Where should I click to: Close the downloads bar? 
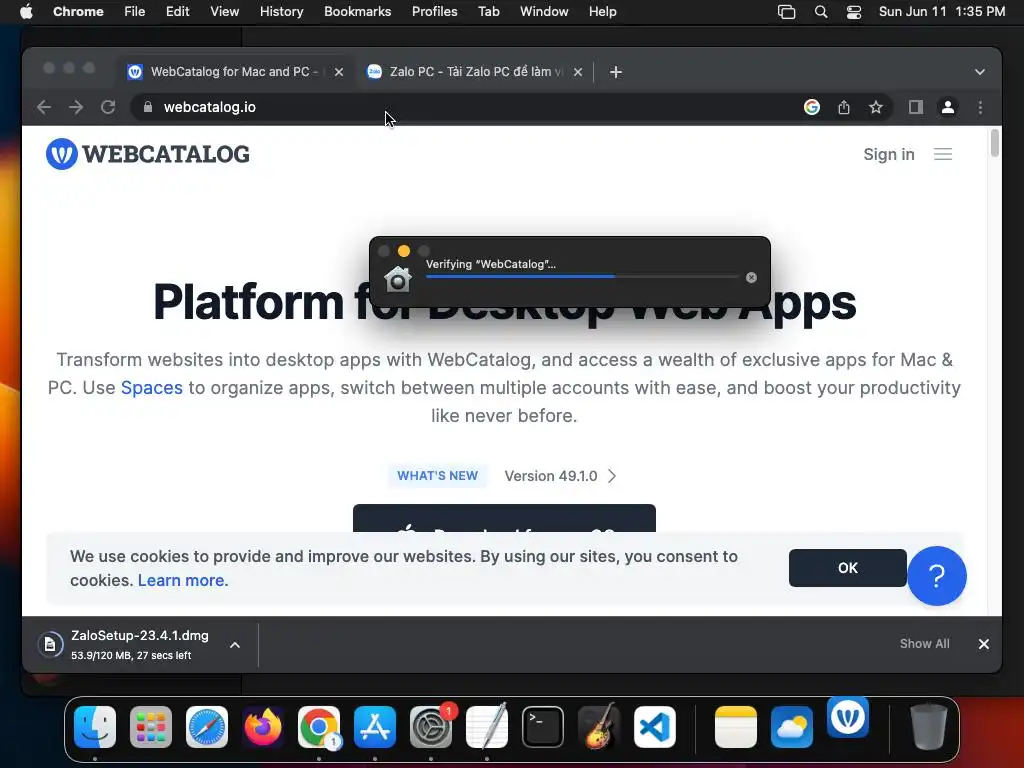point(984,644)
